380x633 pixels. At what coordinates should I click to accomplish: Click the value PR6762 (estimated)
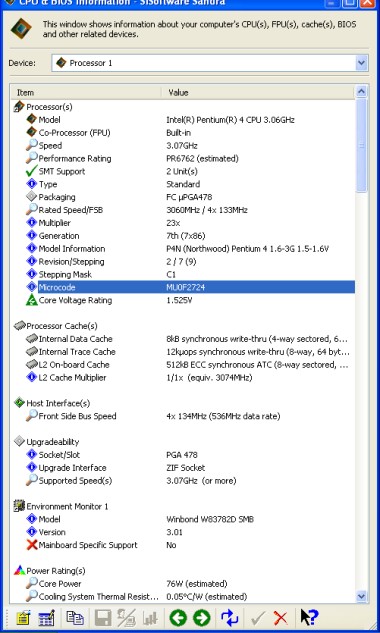pyautogui.click(x=202, y=158)
